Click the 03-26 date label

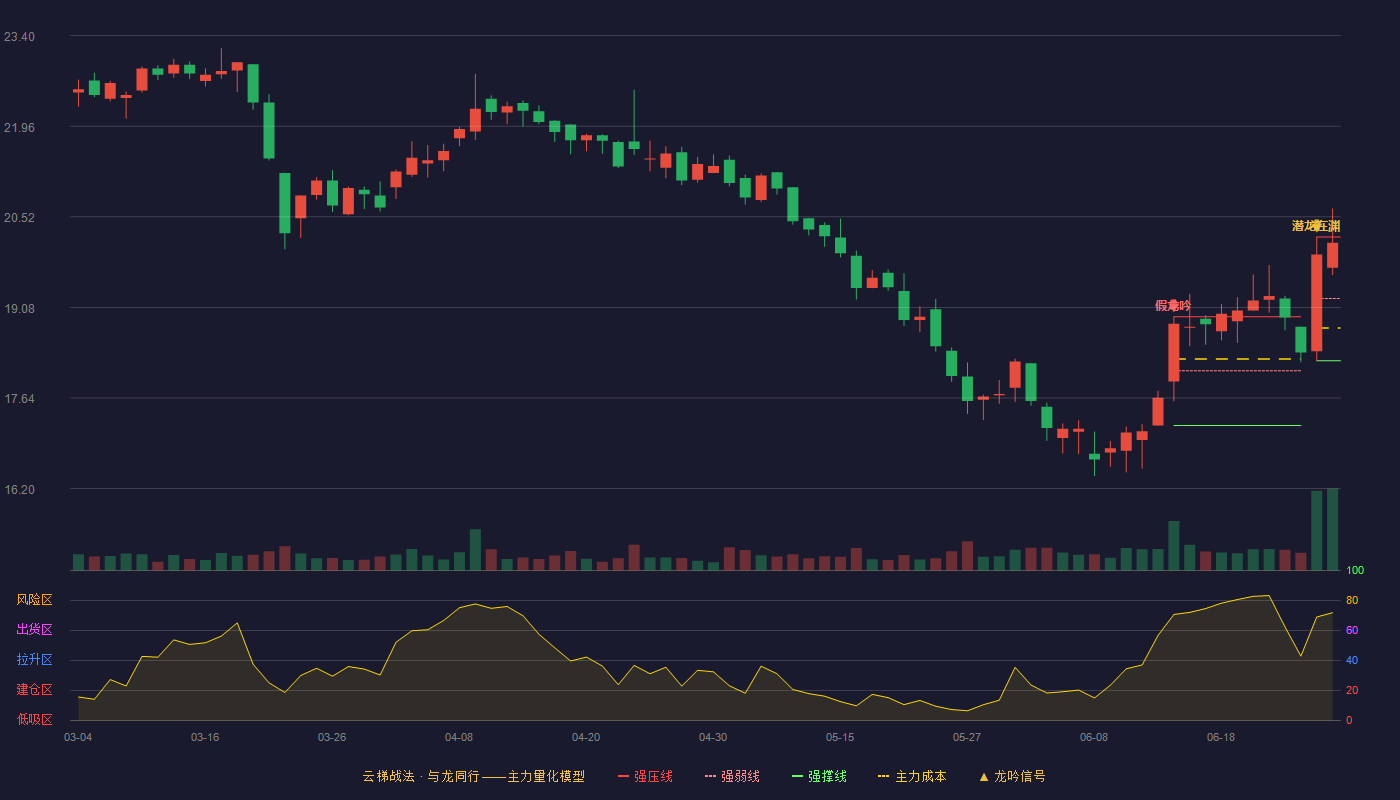(x=332, y=737)
